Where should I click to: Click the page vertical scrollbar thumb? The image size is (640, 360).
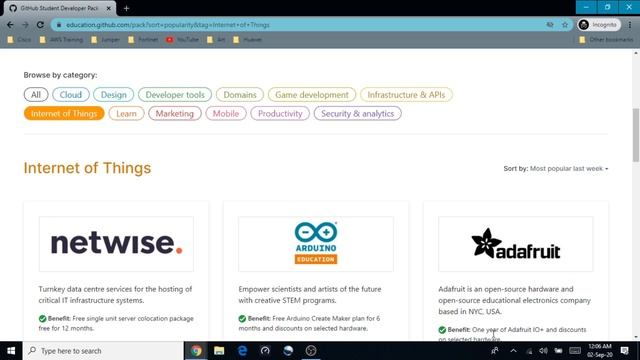[x=636, y=135]
